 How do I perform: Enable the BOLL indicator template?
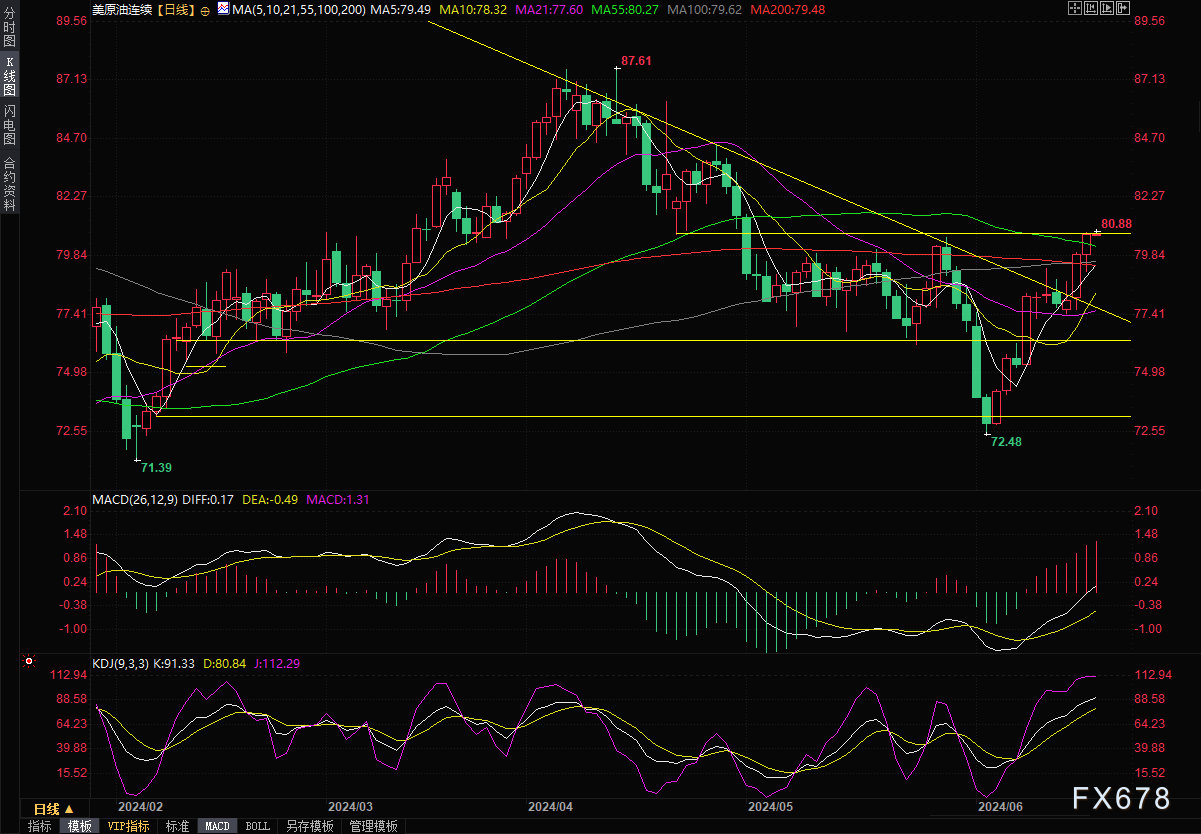pos(257,826)
